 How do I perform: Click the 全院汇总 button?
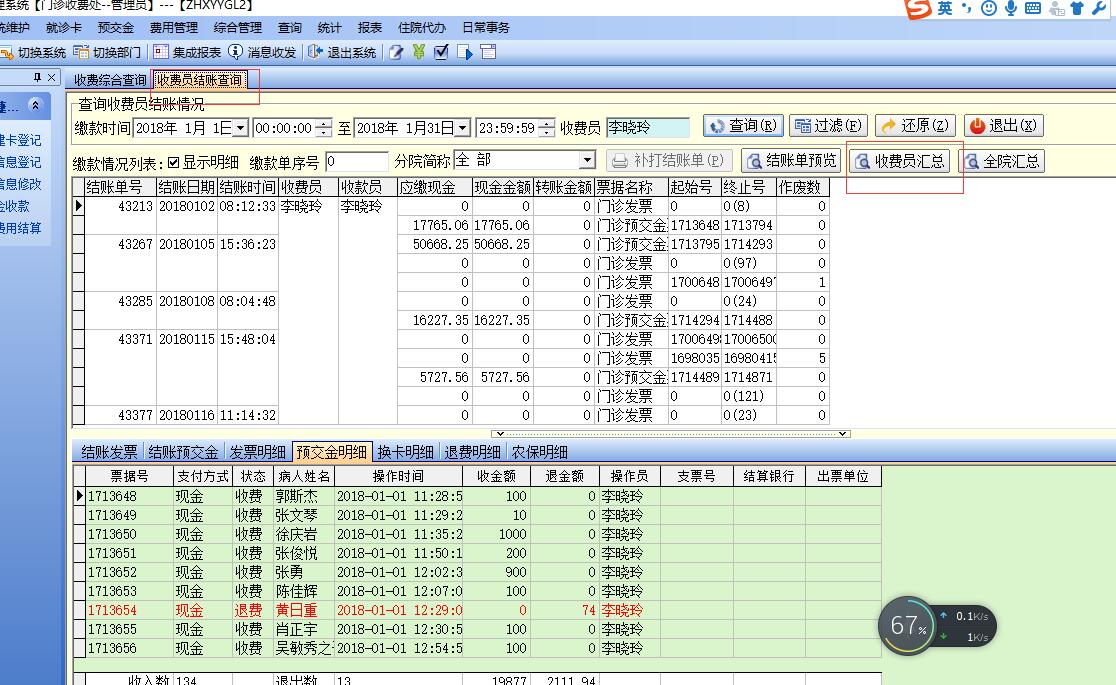pyautogui.click(x=1001, y=161)
